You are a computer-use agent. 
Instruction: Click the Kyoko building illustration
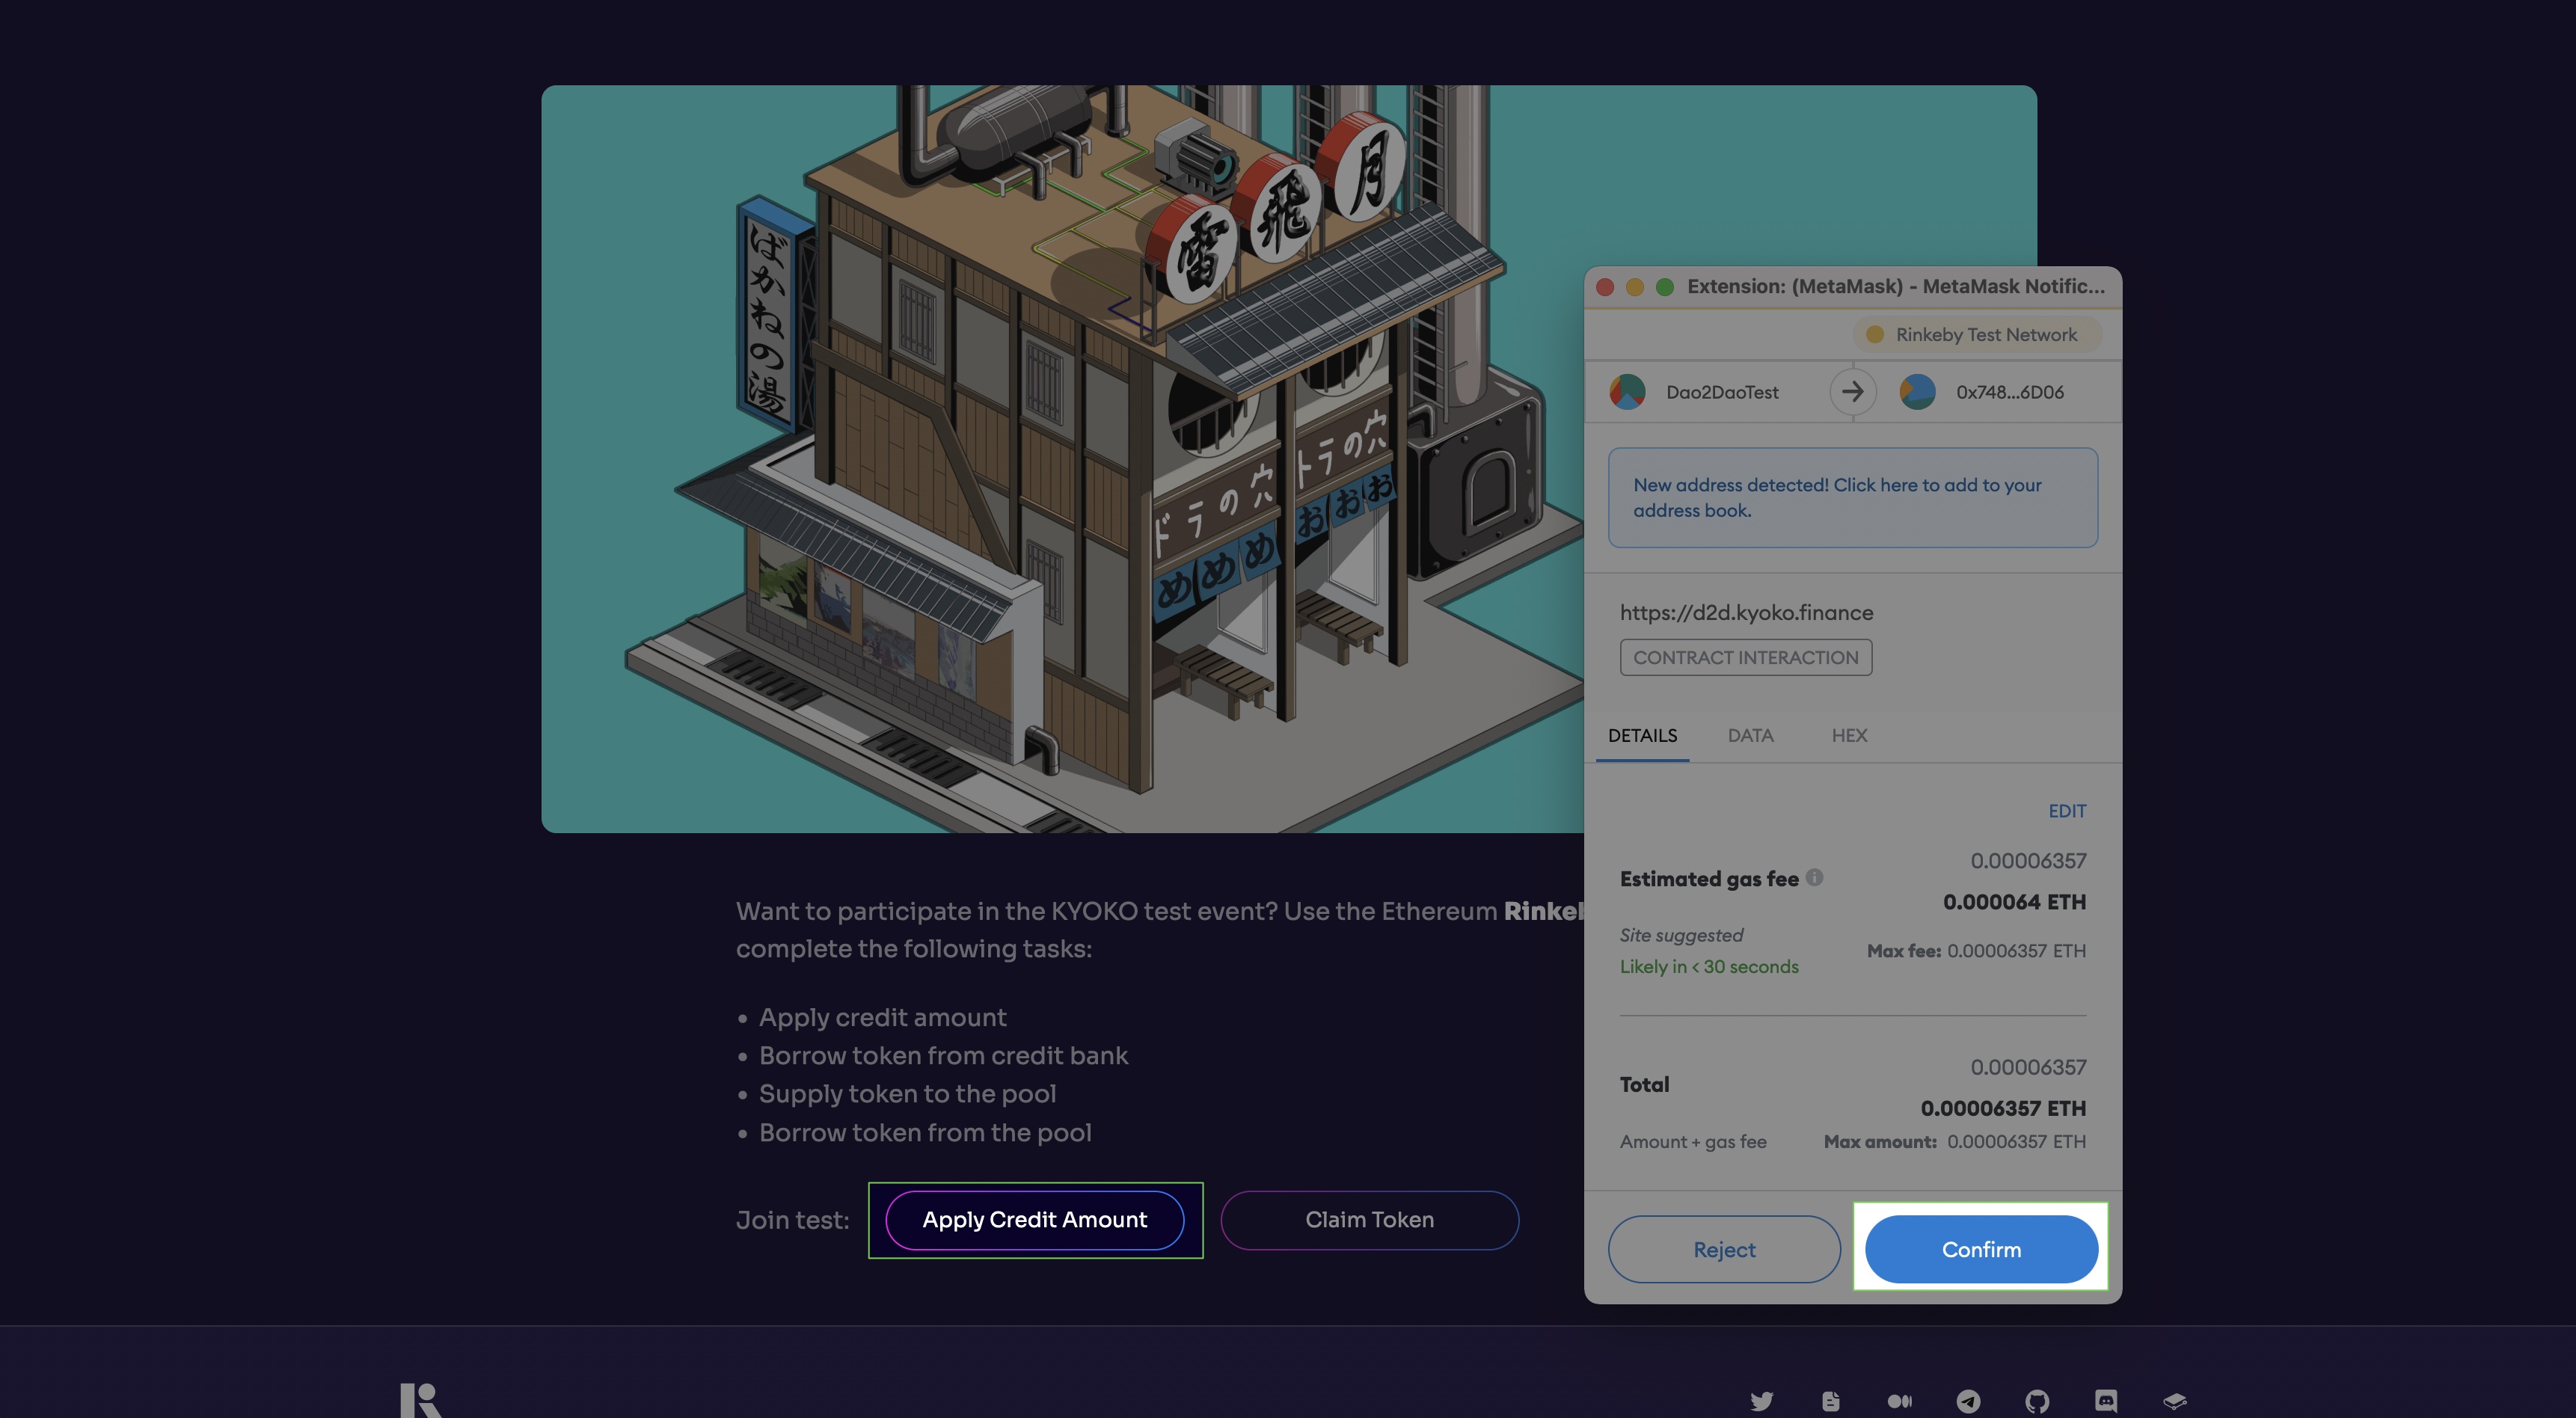coord(1062,459)
